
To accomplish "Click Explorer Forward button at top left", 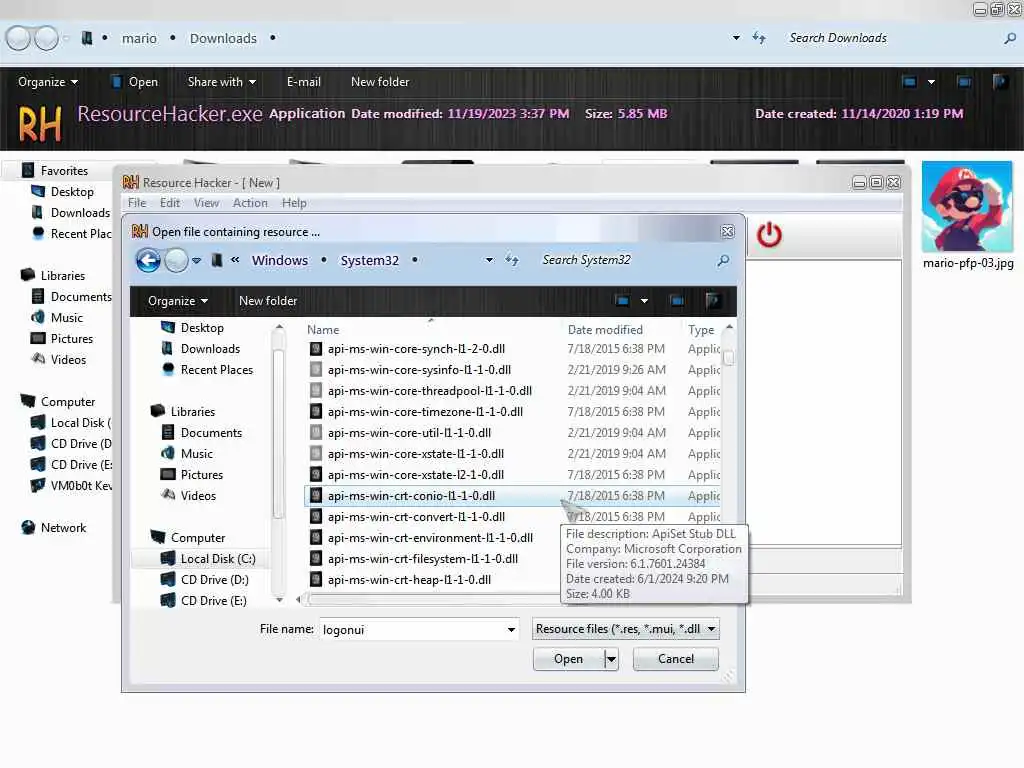I will coord(46,38).
